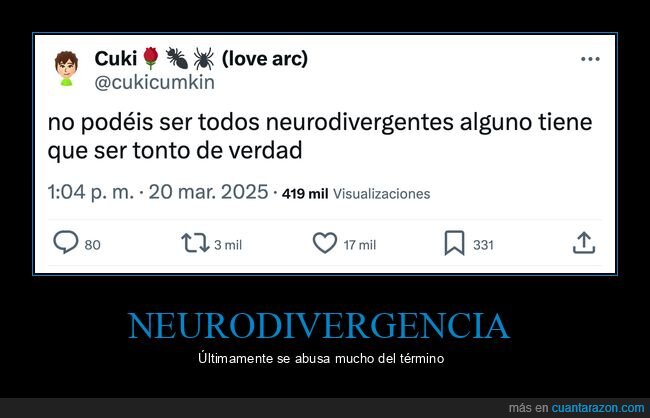The height and width of the screenshot is (418, 650).
Task: Click the tweet text about neurodivergentes
Action: [320, 136]
